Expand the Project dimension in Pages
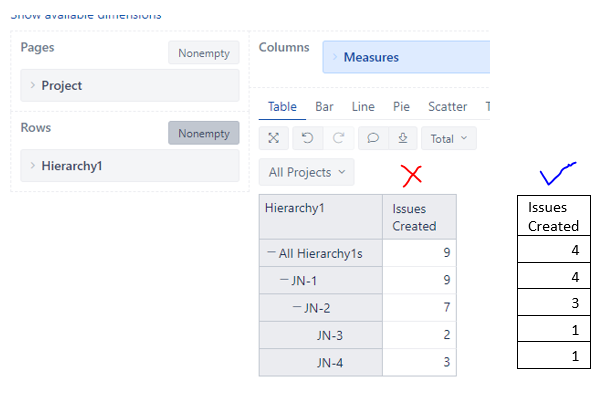601x398 pixels. pyautogui.click(x=33, y=85)
